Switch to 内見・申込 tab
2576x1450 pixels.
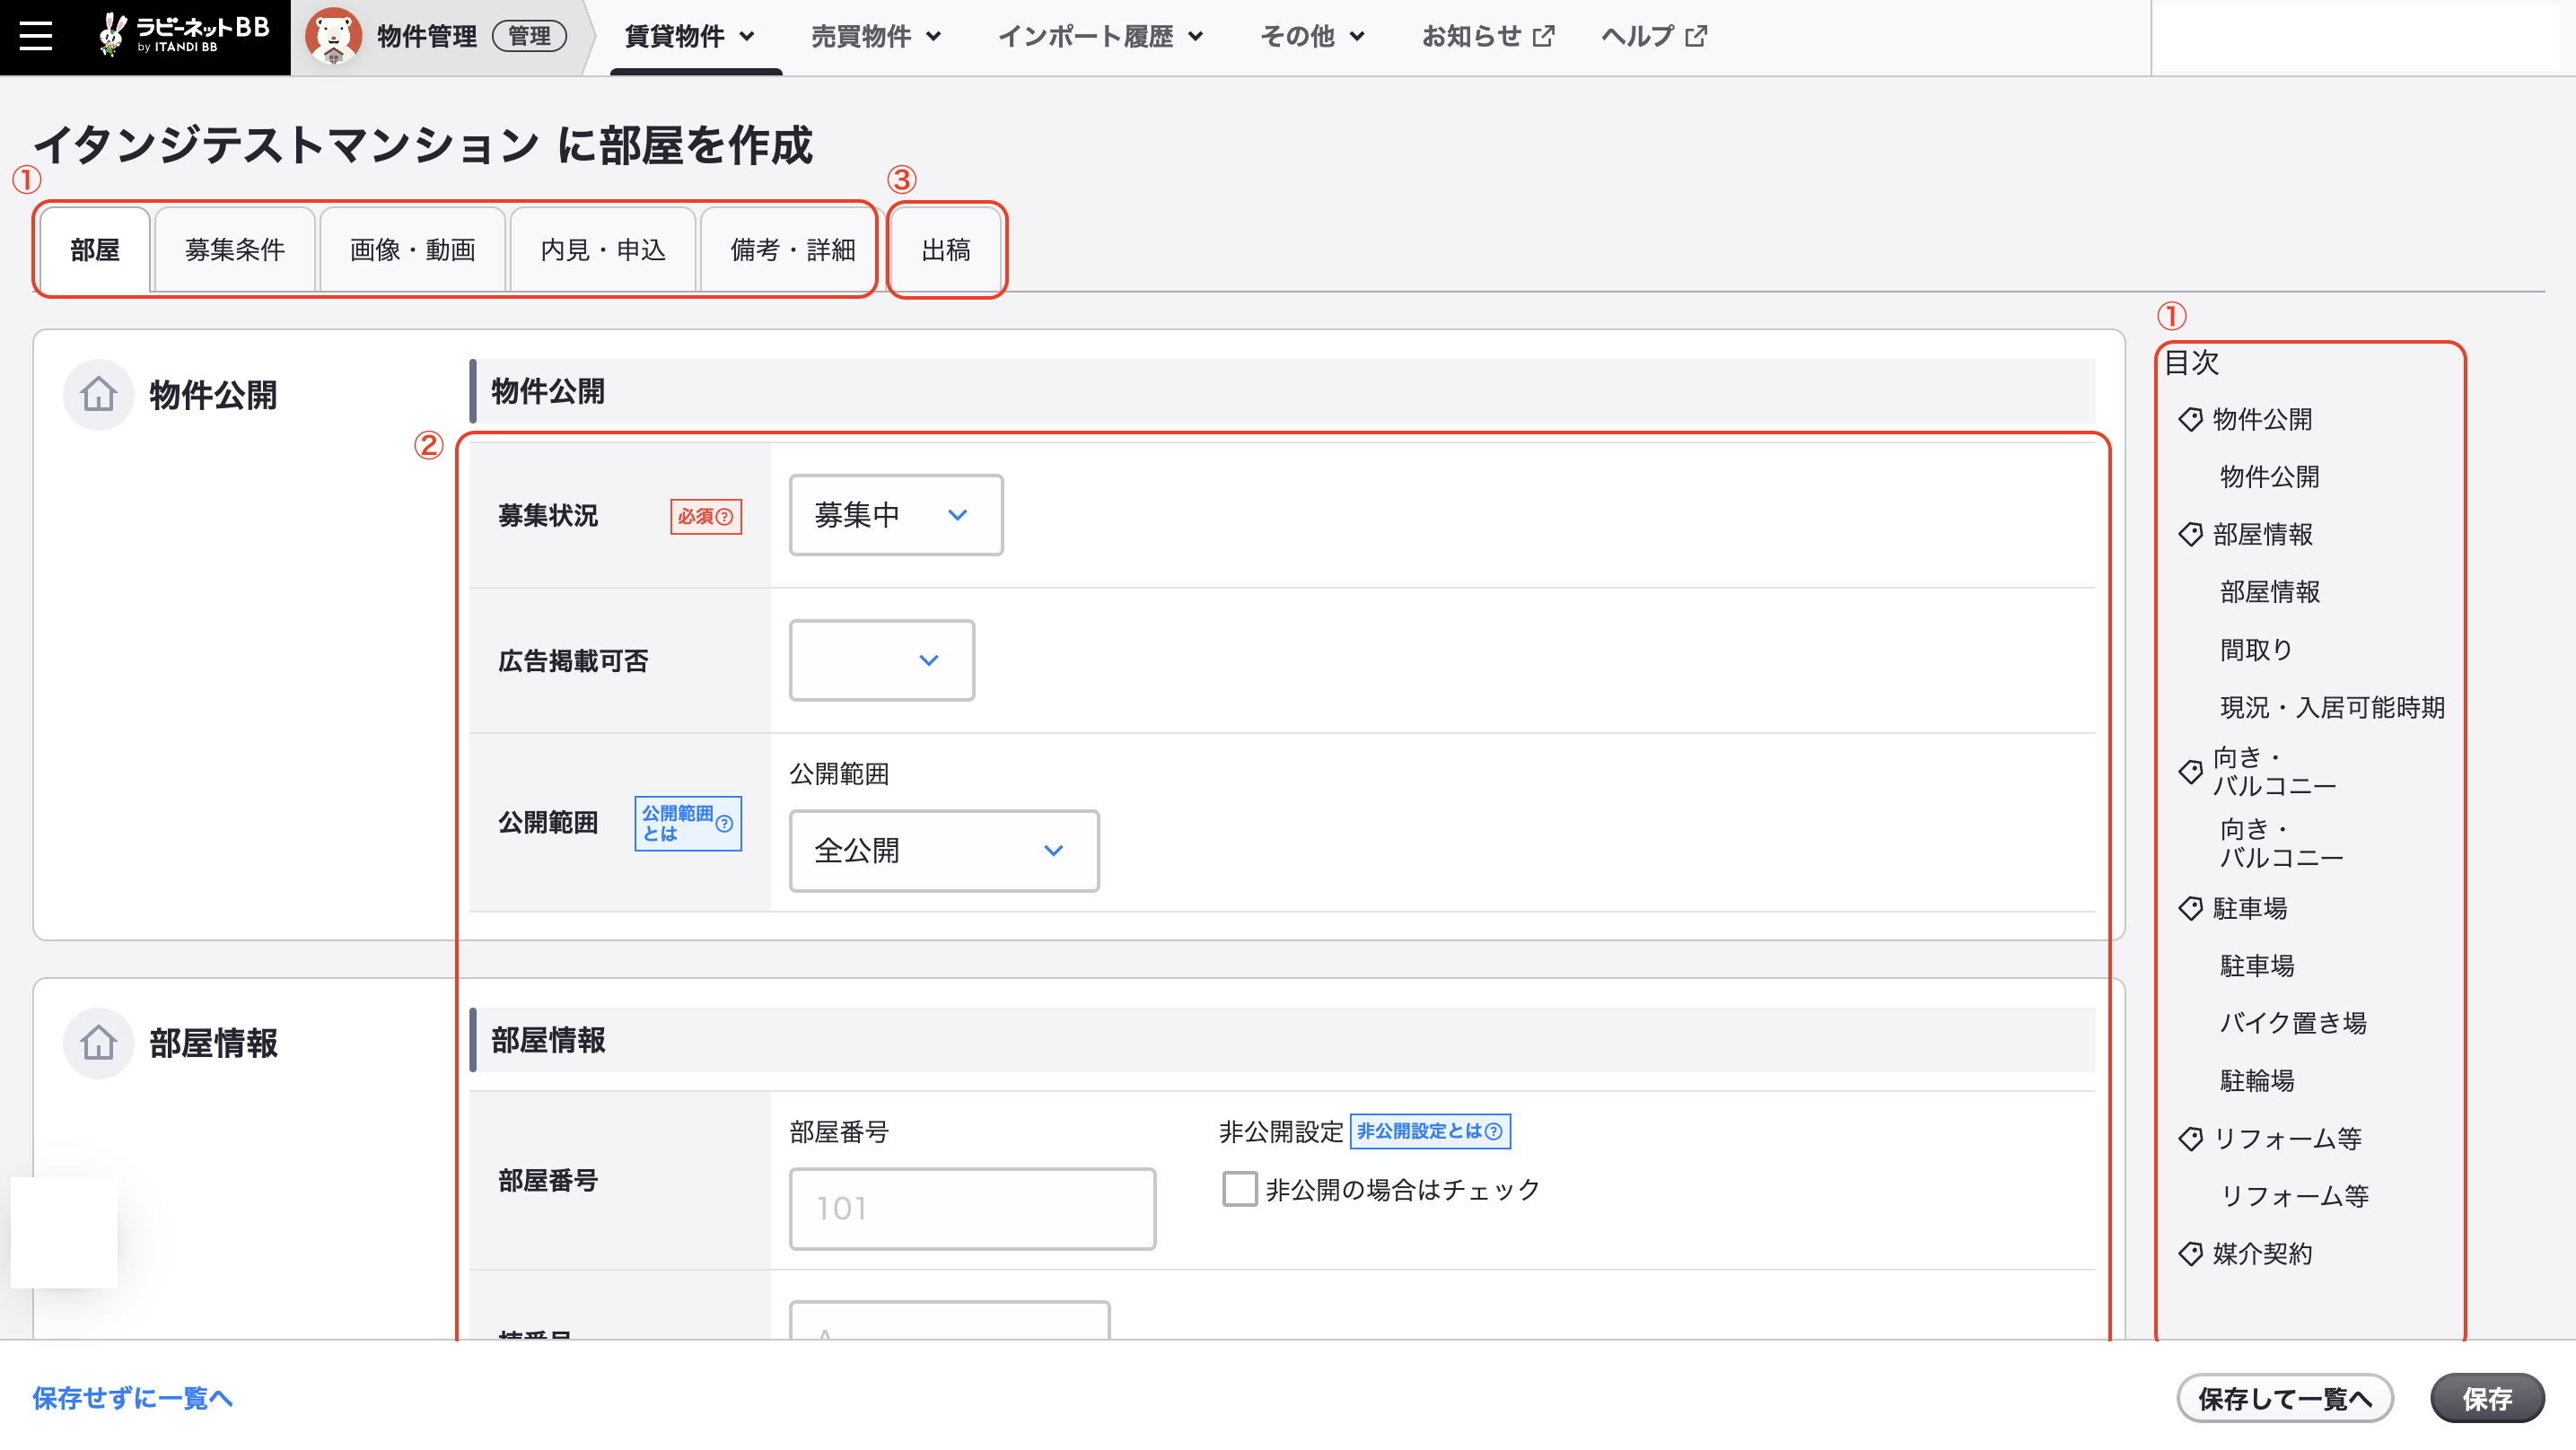[603, 250]
